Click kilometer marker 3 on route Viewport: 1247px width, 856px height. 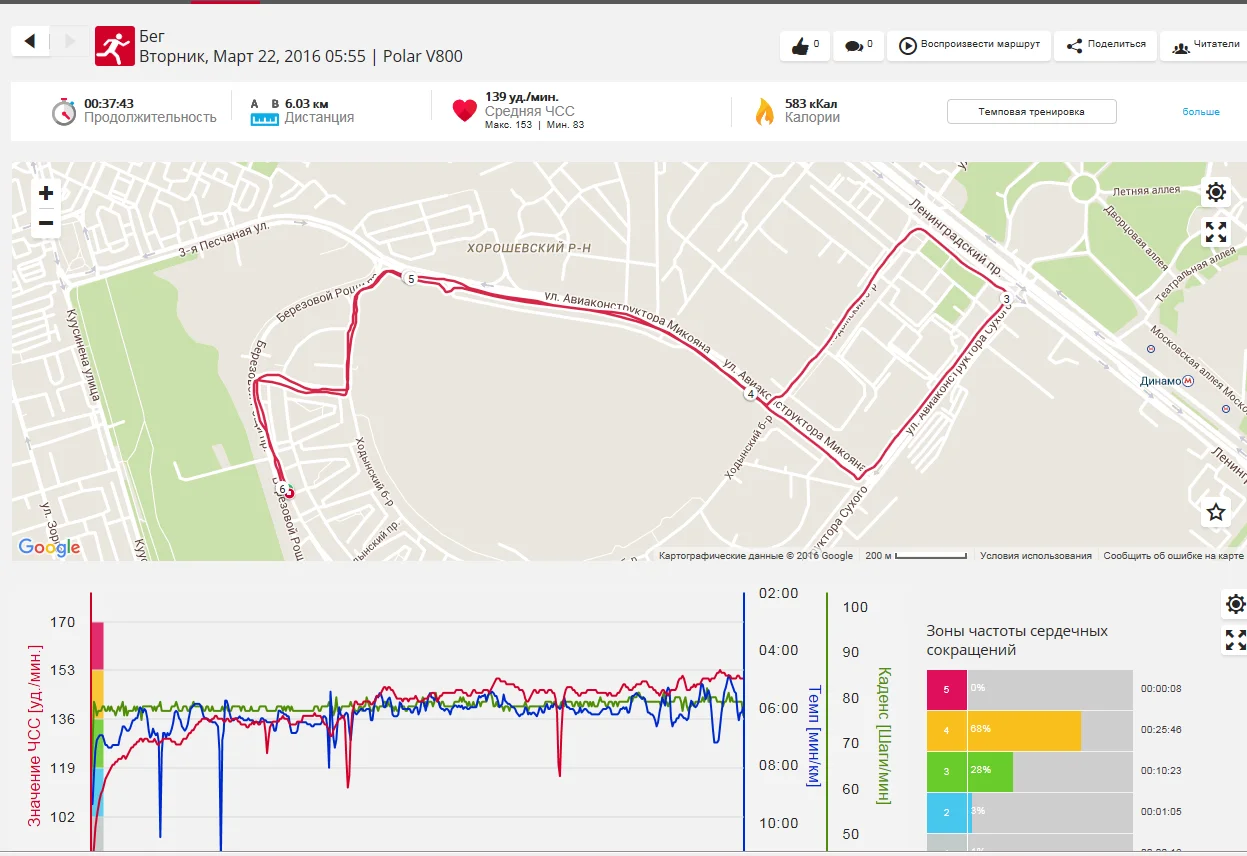(x=1007, y=299)
